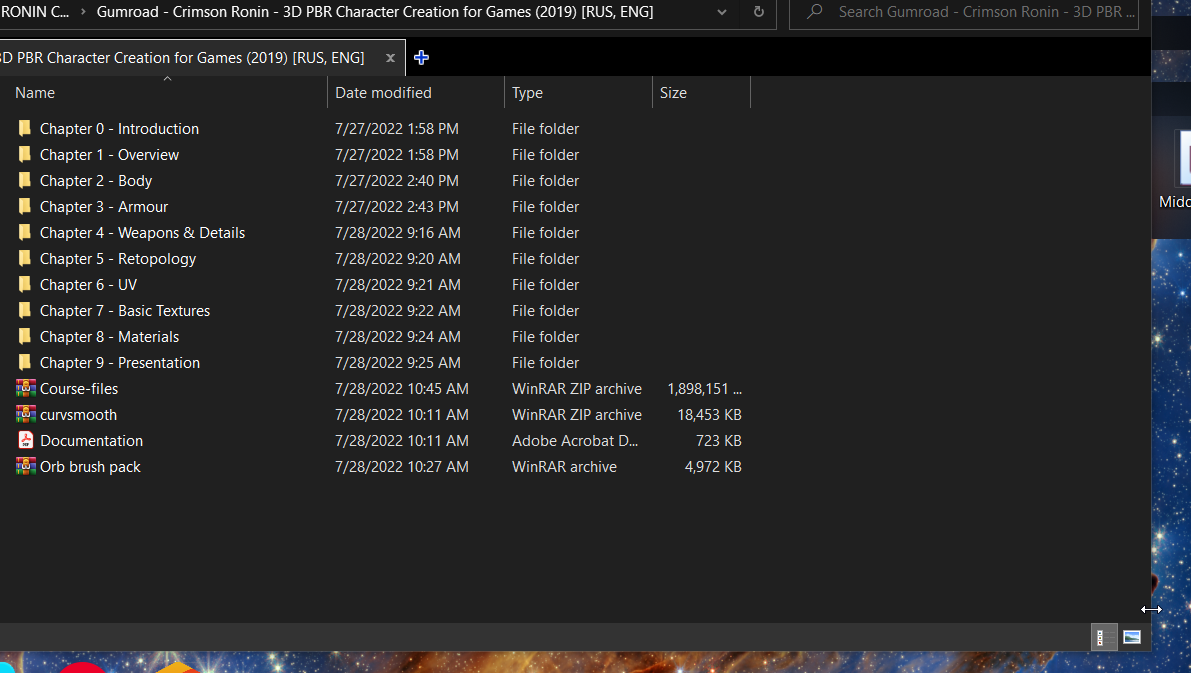Switch to large thumbnails view icon
This screenshot has width=1191, height=673.
pos(1132,637)
